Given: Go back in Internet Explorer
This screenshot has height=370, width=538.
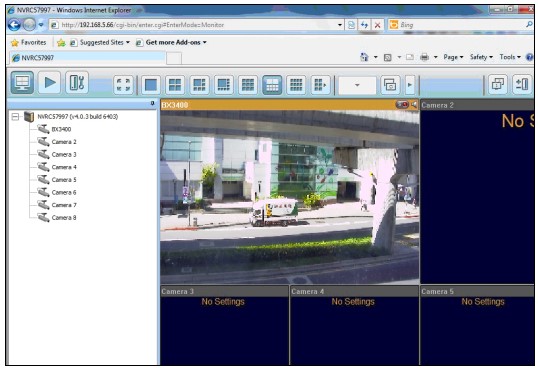Looking at the screenshot, I should (14, 25).
